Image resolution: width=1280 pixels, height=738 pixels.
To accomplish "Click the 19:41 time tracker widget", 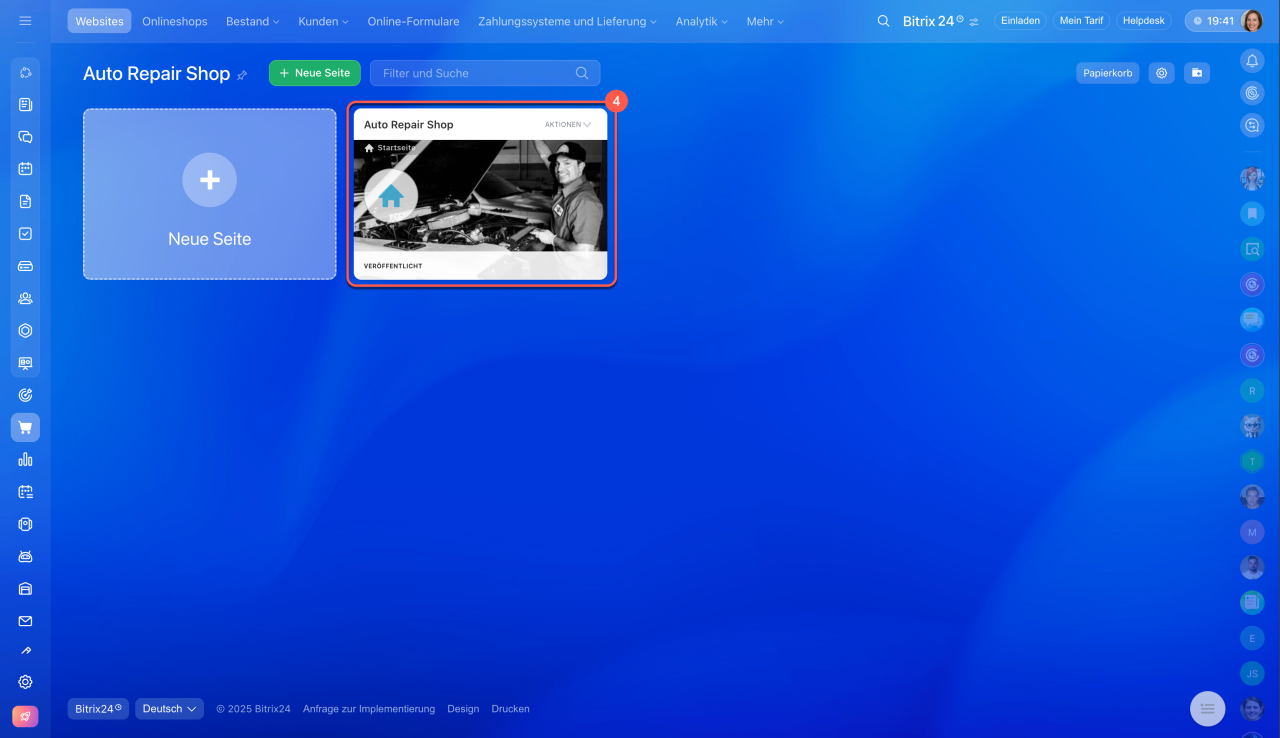I will [1213, 21].
